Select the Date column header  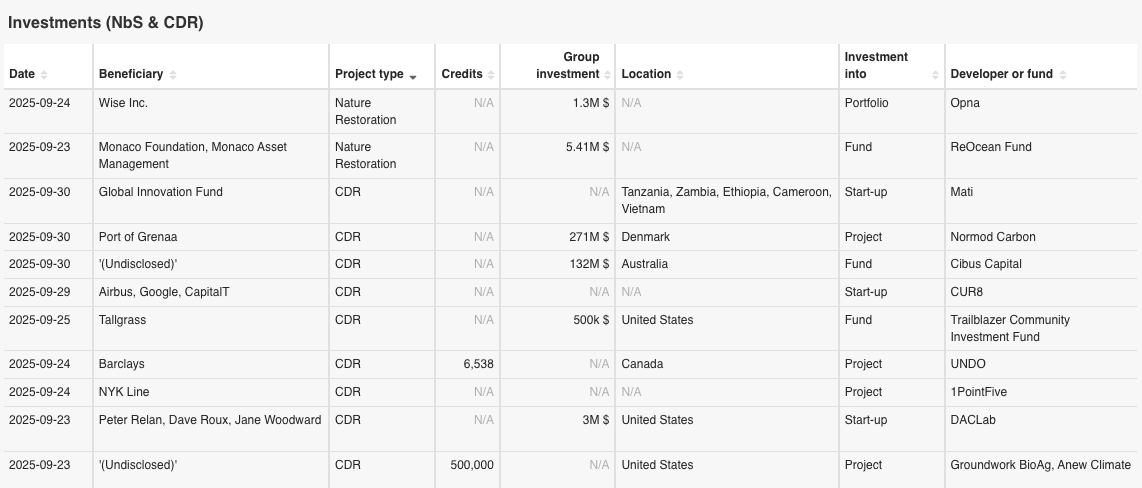[x=22, y=74]
